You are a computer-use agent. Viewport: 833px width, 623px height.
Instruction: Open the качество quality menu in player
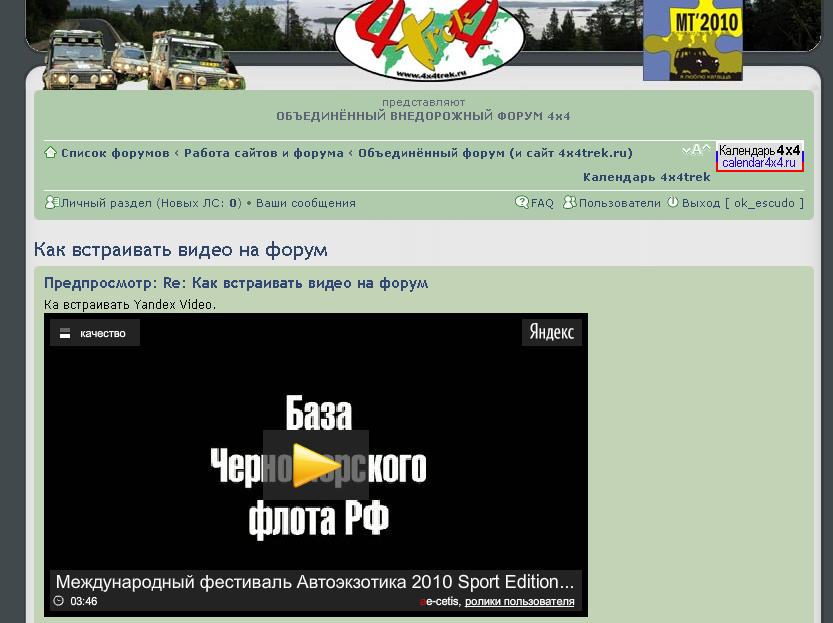95,333
